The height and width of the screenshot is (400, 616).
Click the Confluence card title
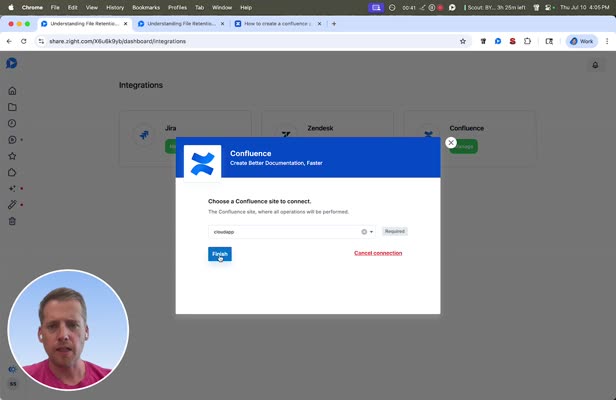[x=467, y=128]
